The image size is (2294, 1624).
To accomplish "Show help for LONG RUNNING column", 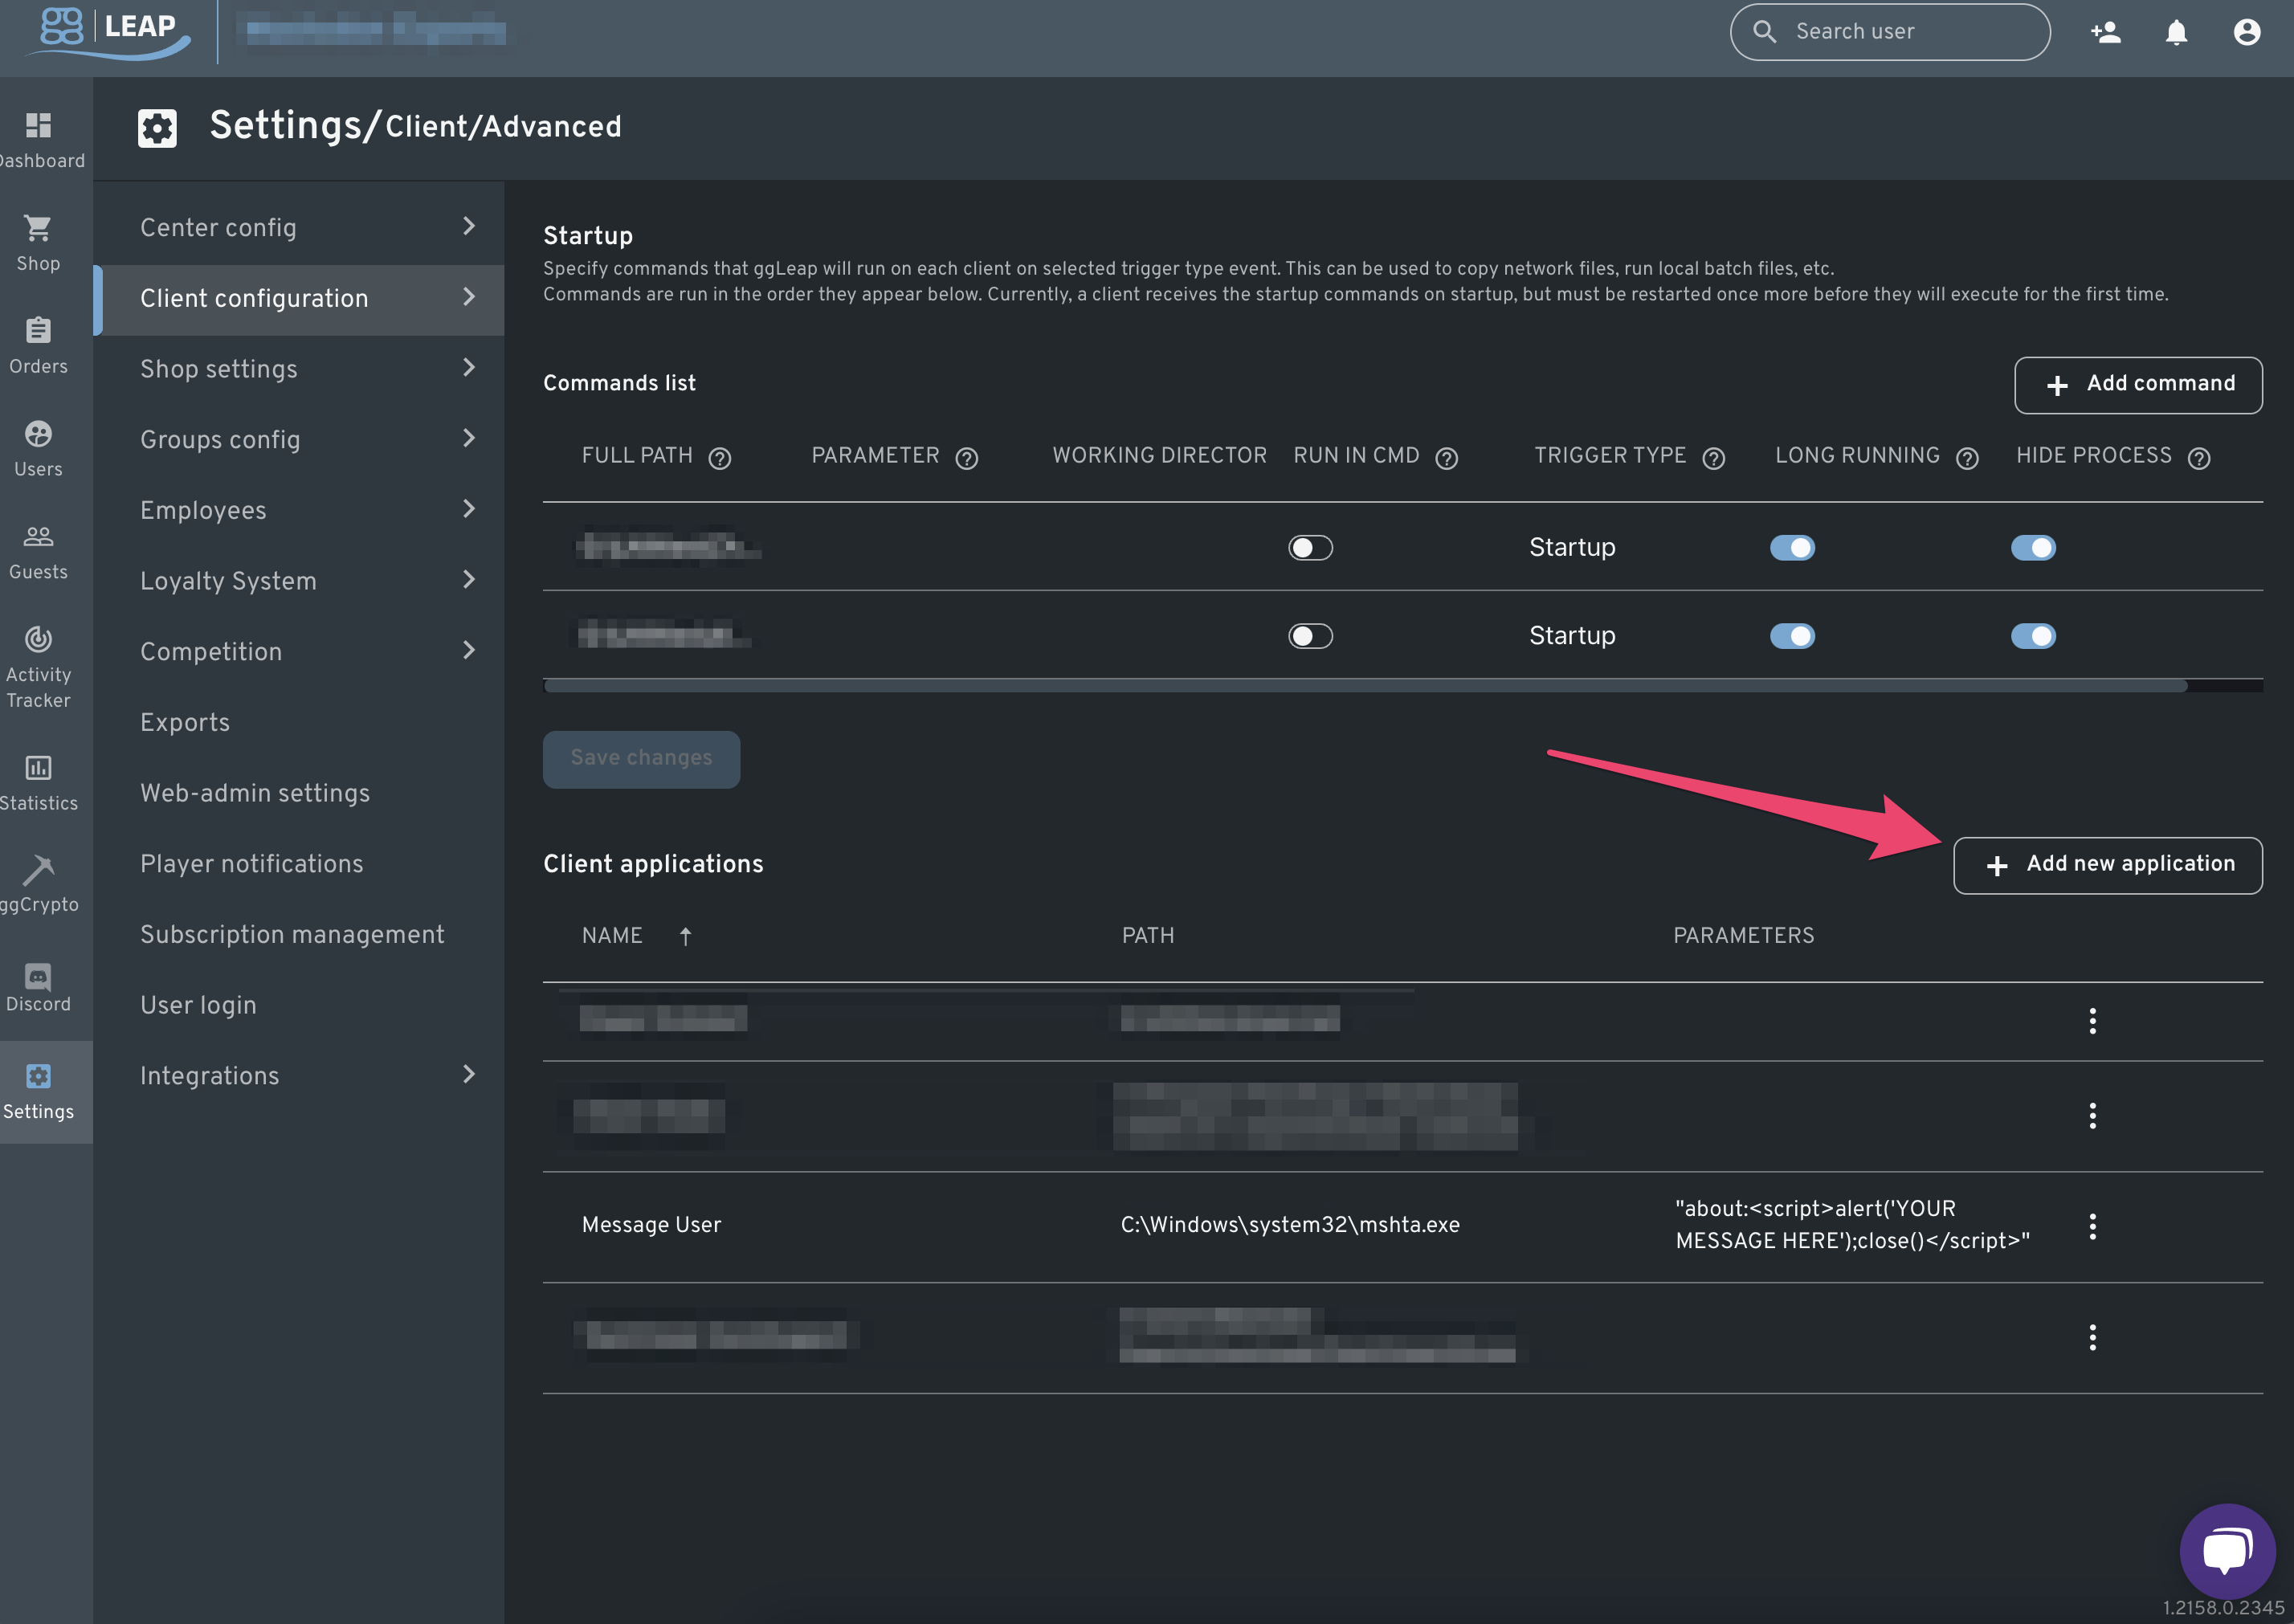I will [x=1968, y=458].
